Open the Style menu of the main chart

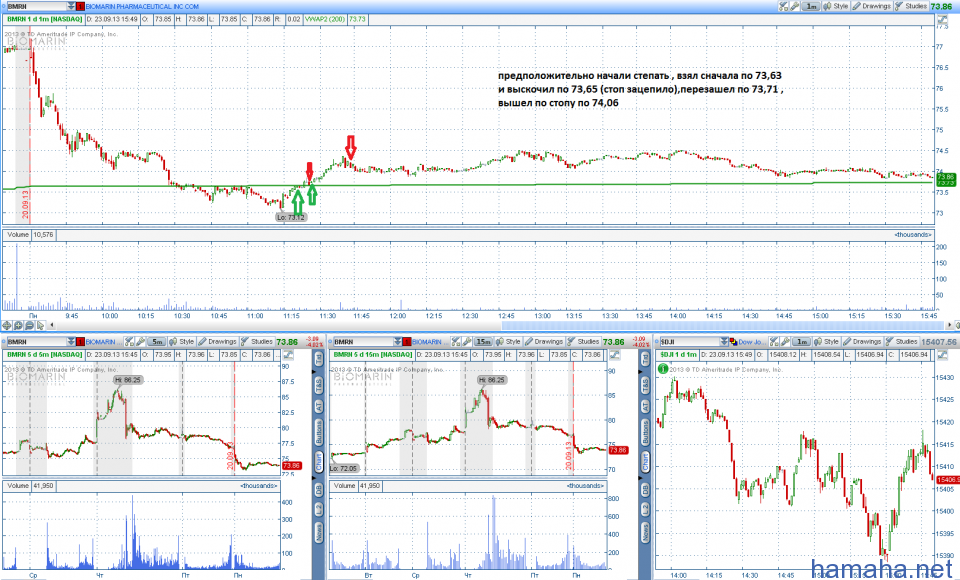(836, 6)
